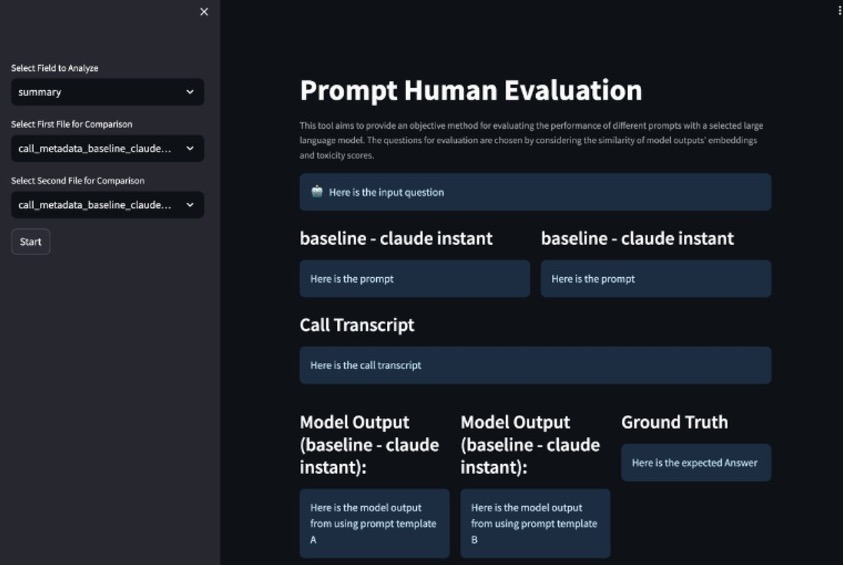Expand the Select First File for Comparison dropdown
Screen dimensions: 844x566
pyautogui.click(x=107, y=148)
